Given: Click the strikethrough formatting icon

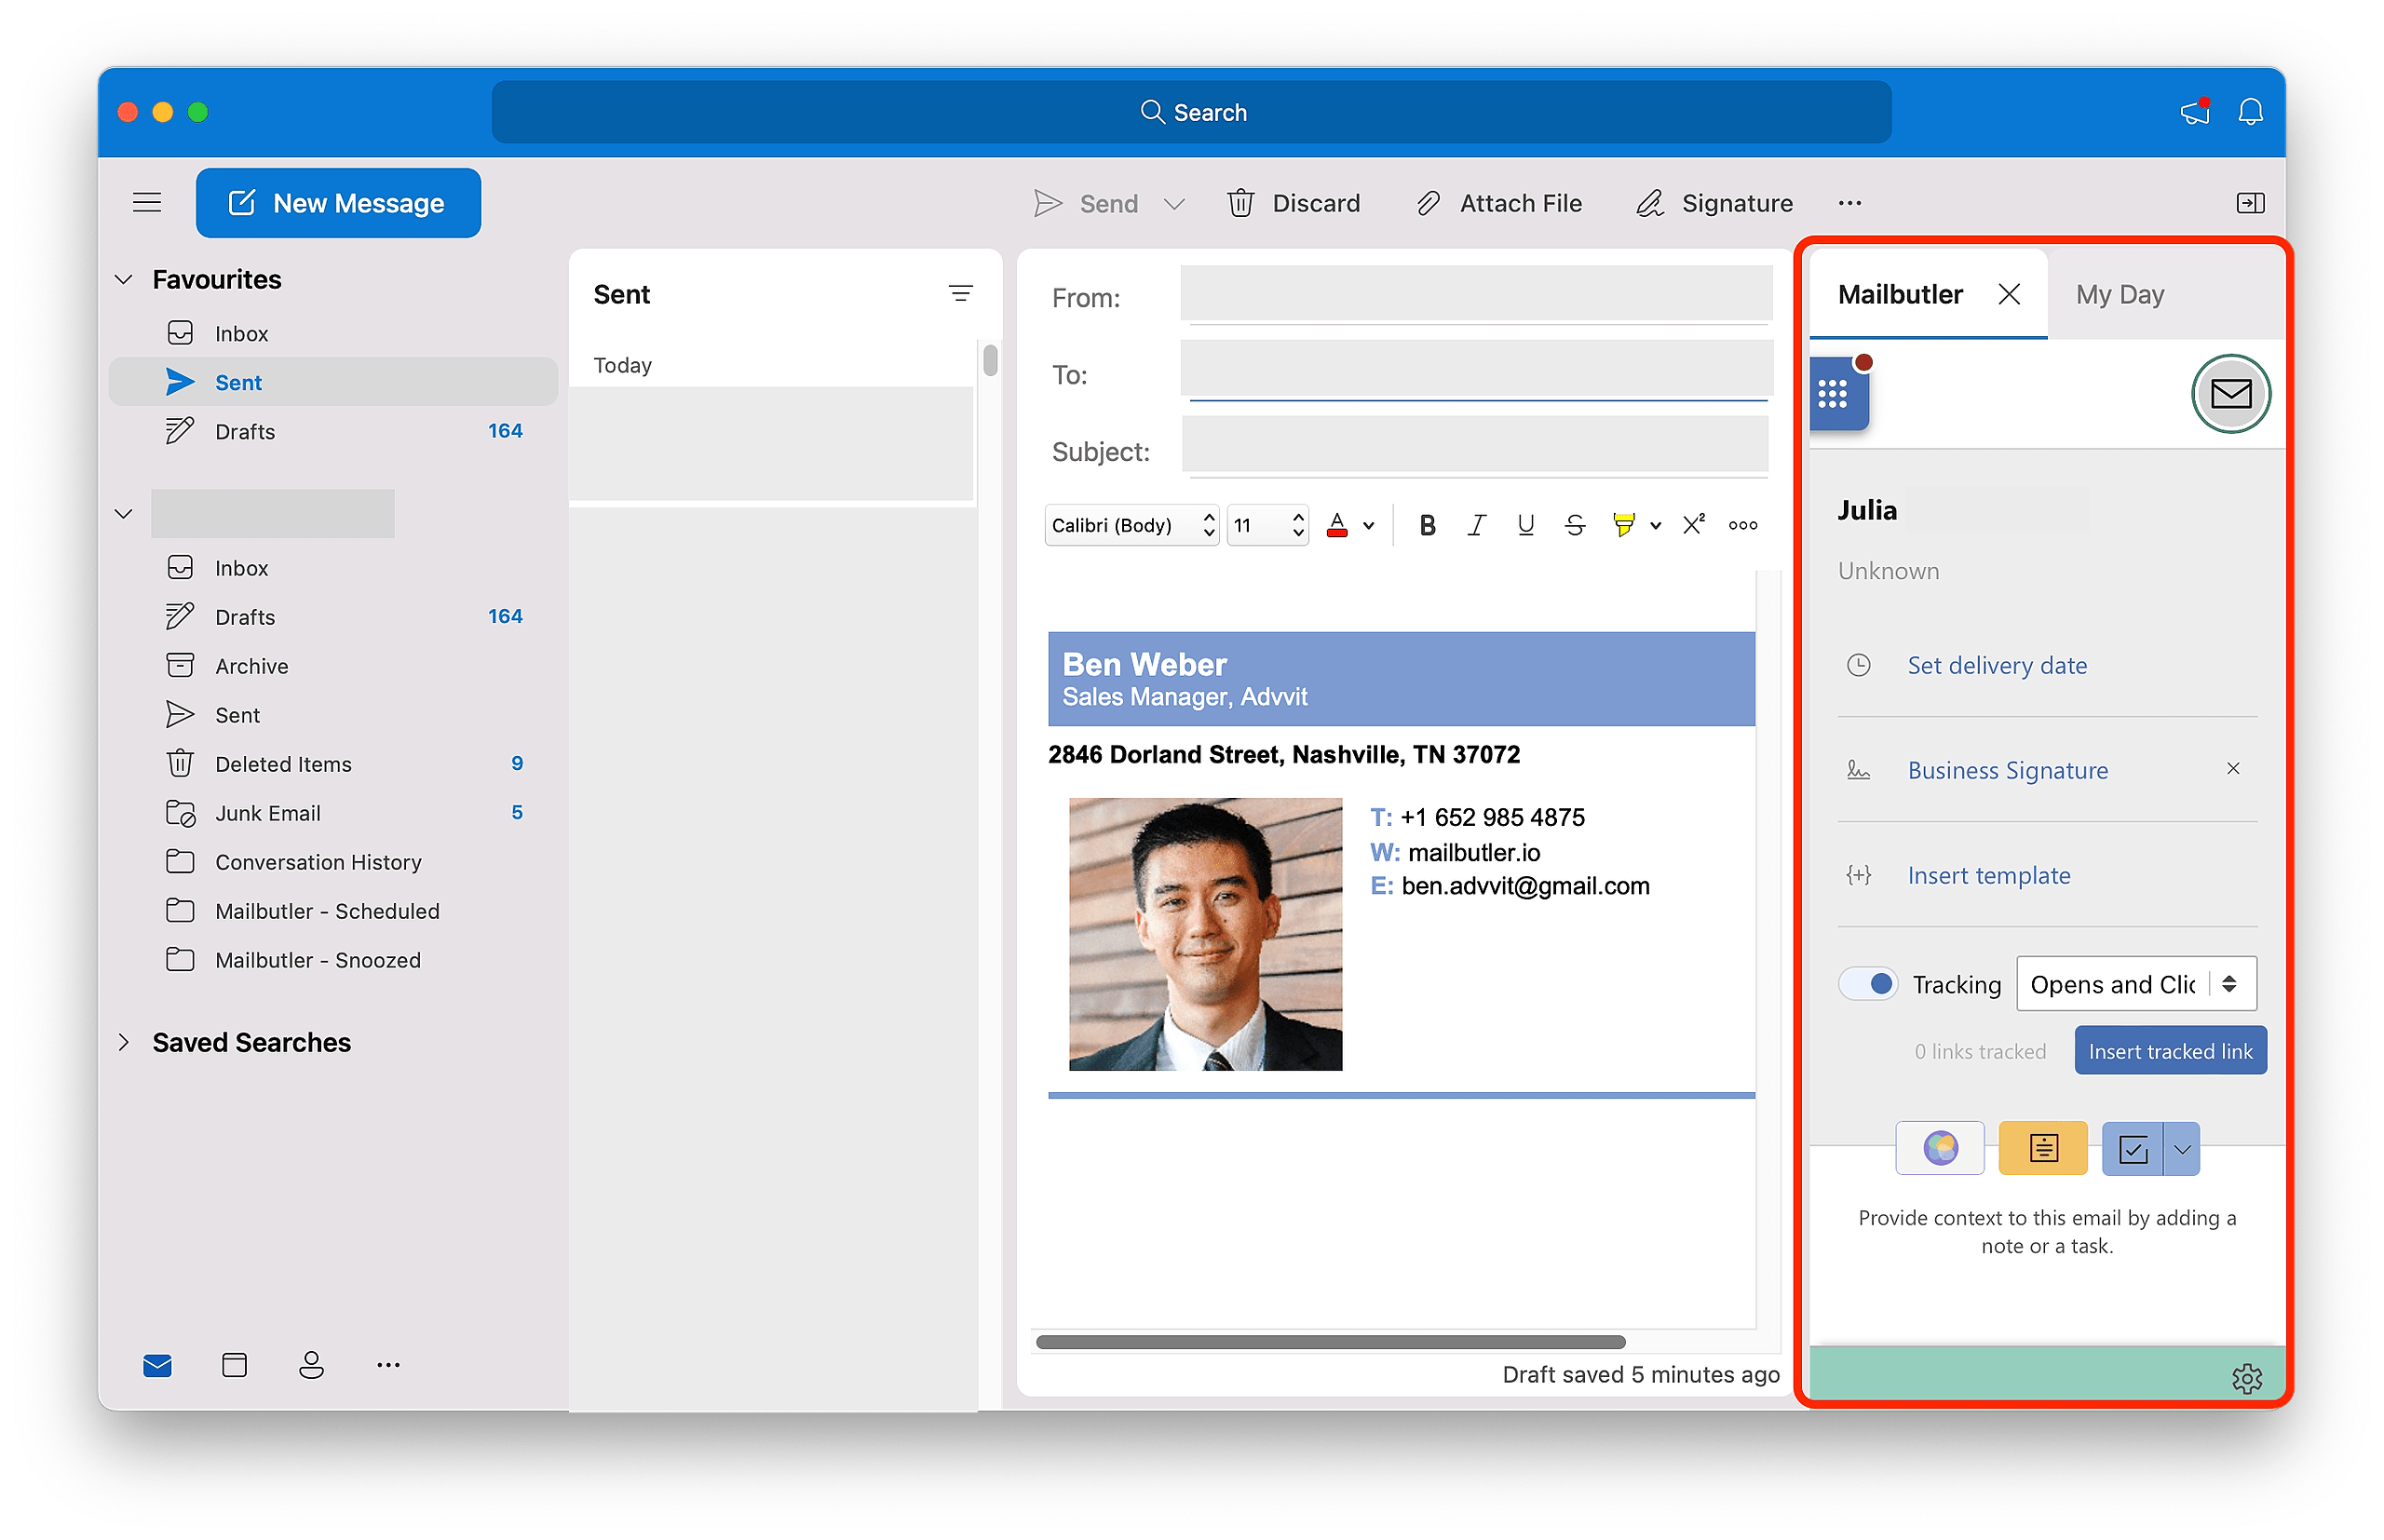Looking at the screenshot, I should click(x=1575, y=525).
